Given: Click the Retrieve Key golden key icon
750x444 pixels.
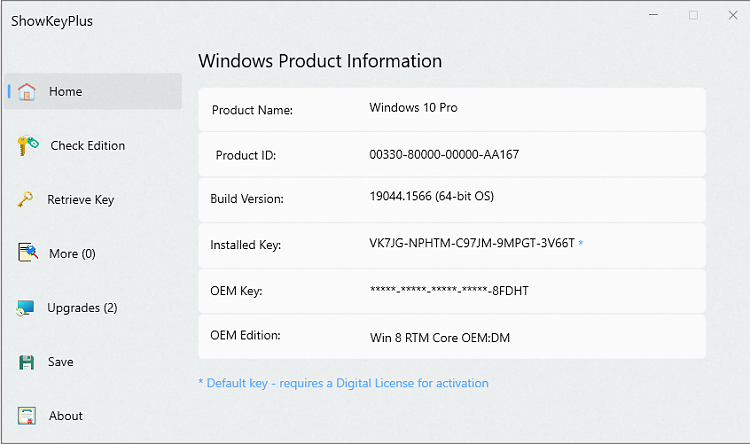Looking at the screenshot, I should coord(25,199).
